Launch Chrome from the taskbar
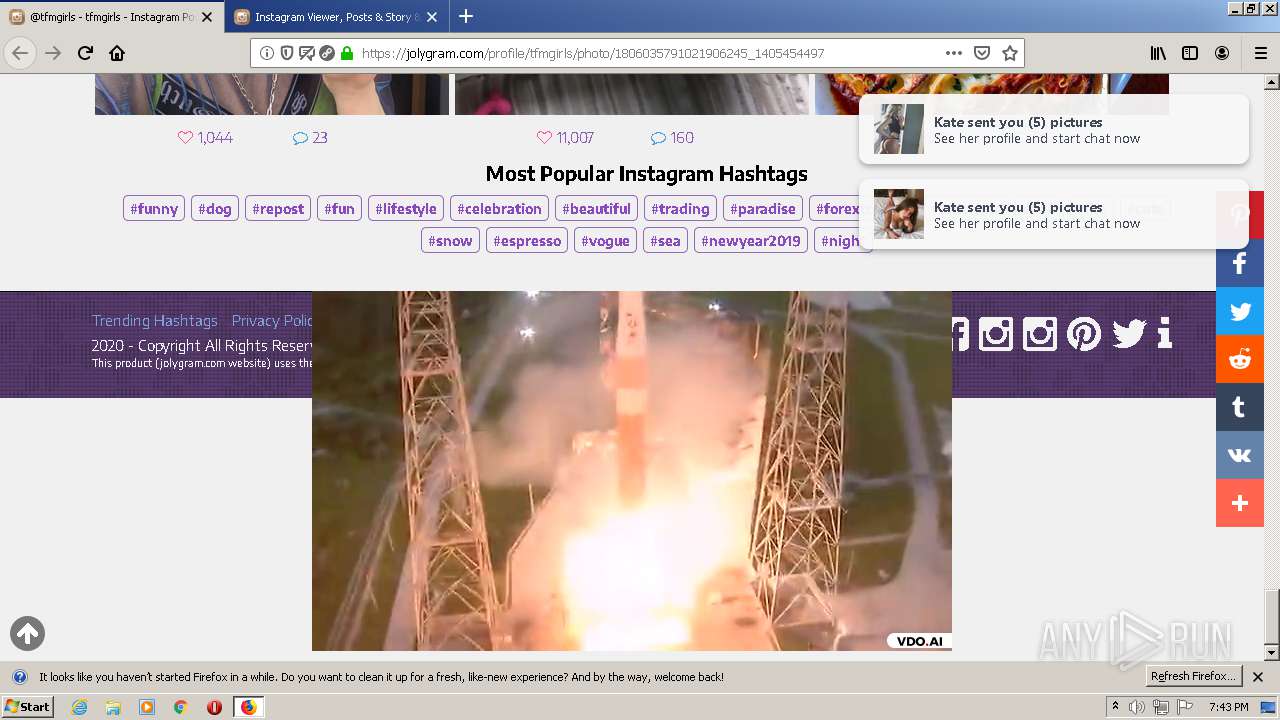 [x=181, y=707]
